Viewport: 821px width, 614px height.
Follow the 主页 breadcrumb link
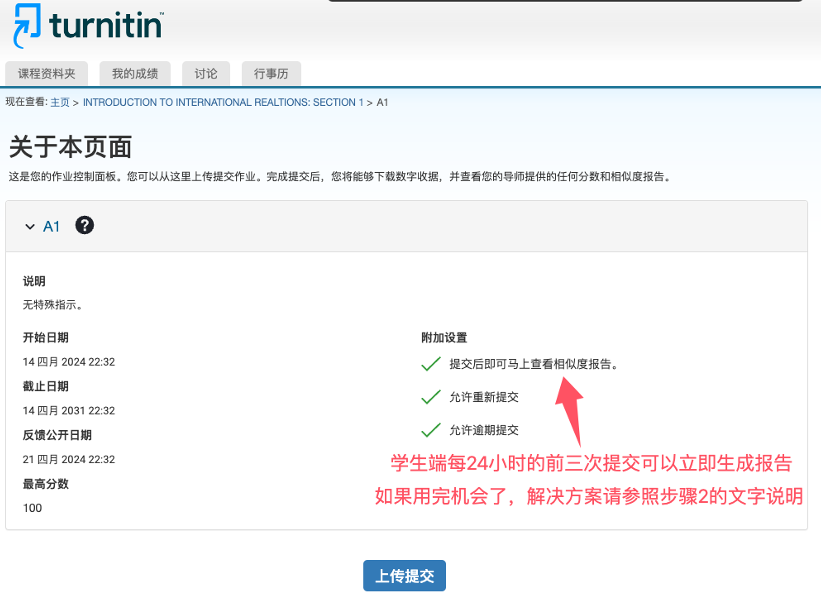(60, 103)
